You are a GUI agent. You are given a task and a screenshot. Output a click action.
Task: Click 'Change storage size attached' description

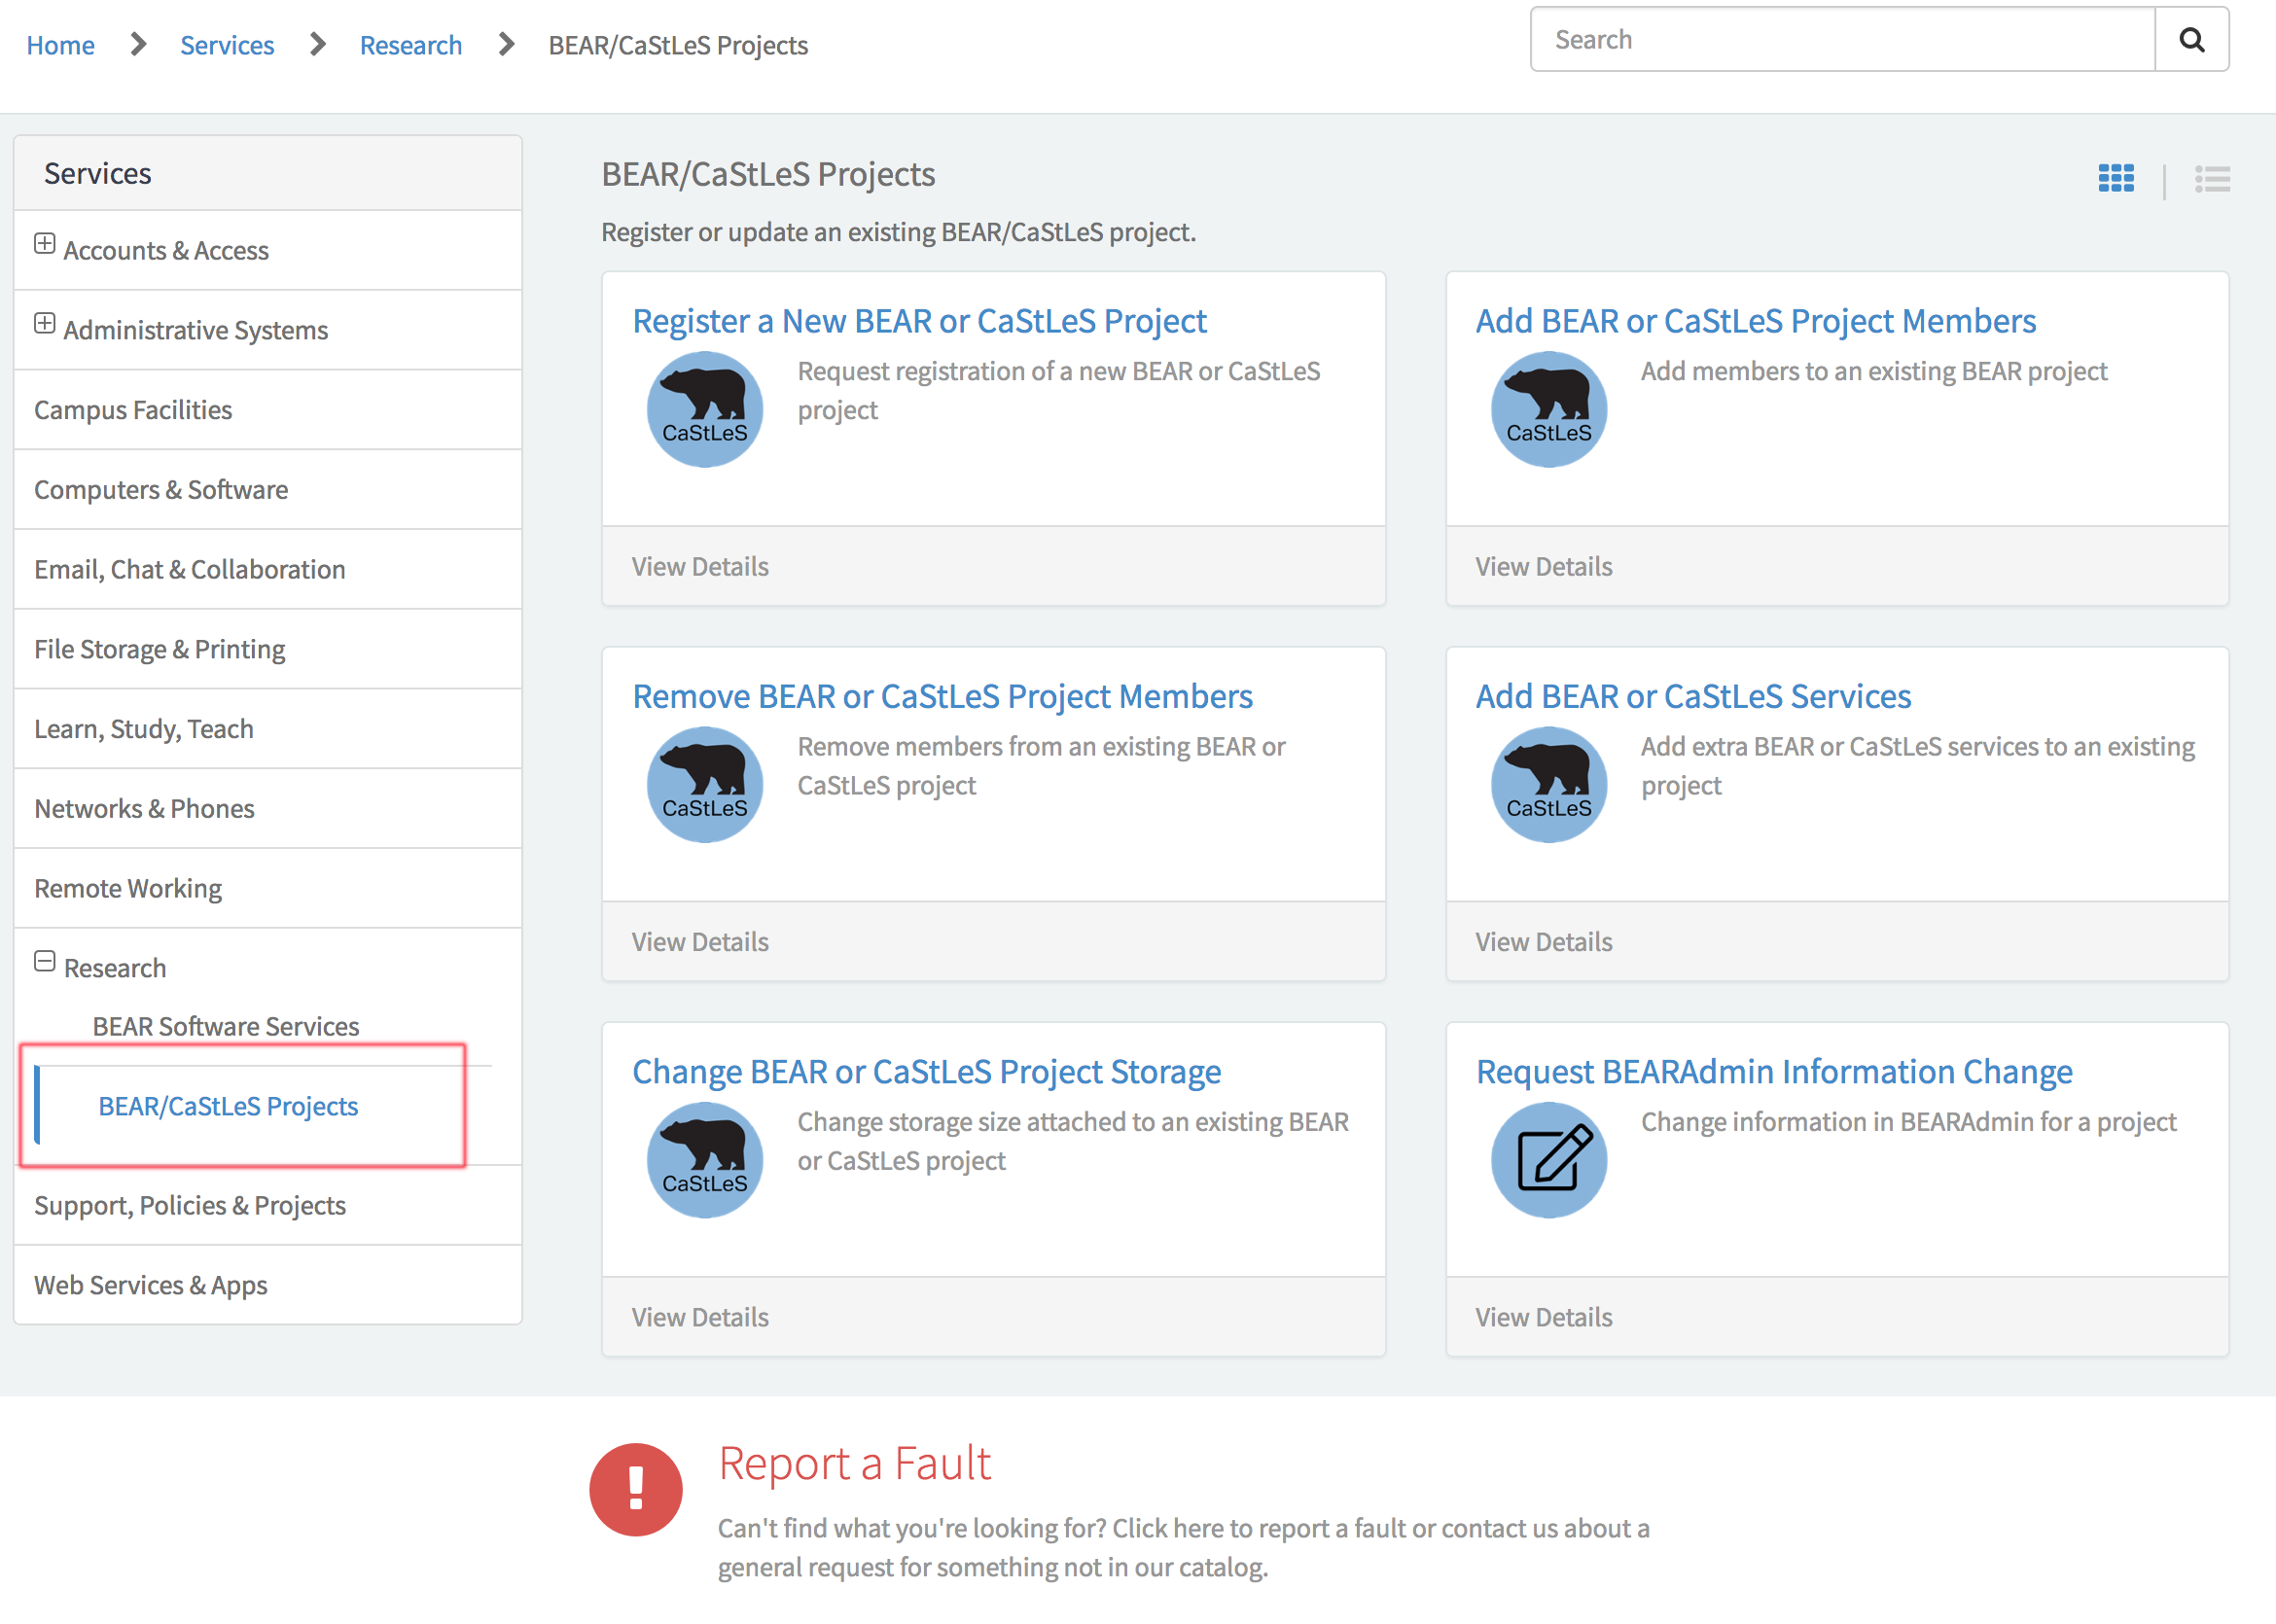(x=1073, y=1140)
